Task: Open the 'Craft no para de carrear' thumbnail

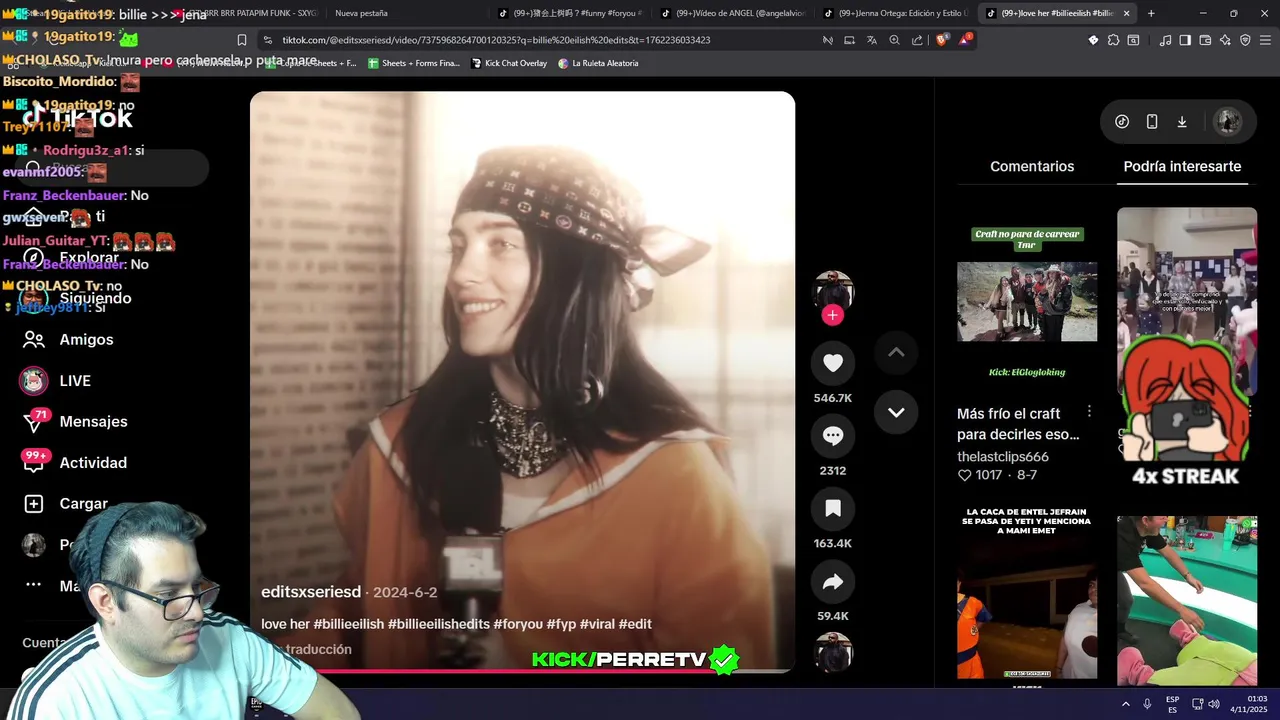Action: tap(1027, 301)
